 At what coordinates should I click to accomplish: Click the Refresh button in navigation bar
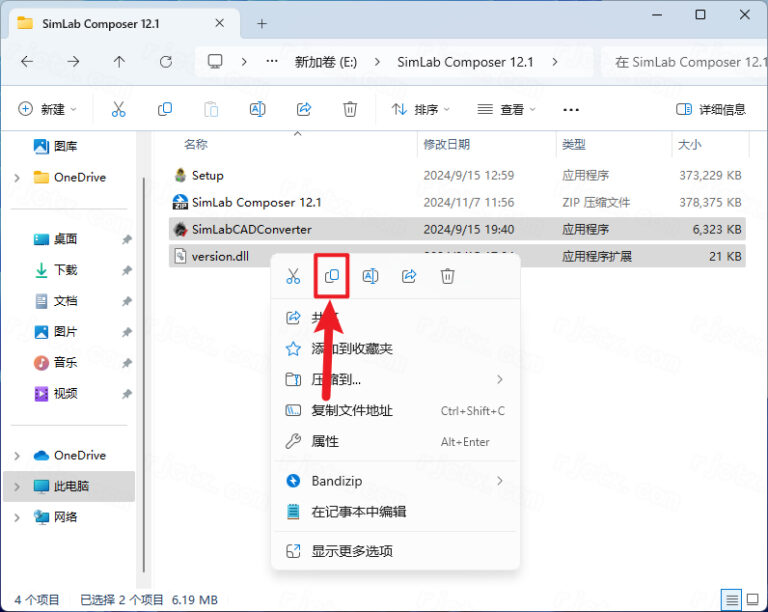click(166, 62)
